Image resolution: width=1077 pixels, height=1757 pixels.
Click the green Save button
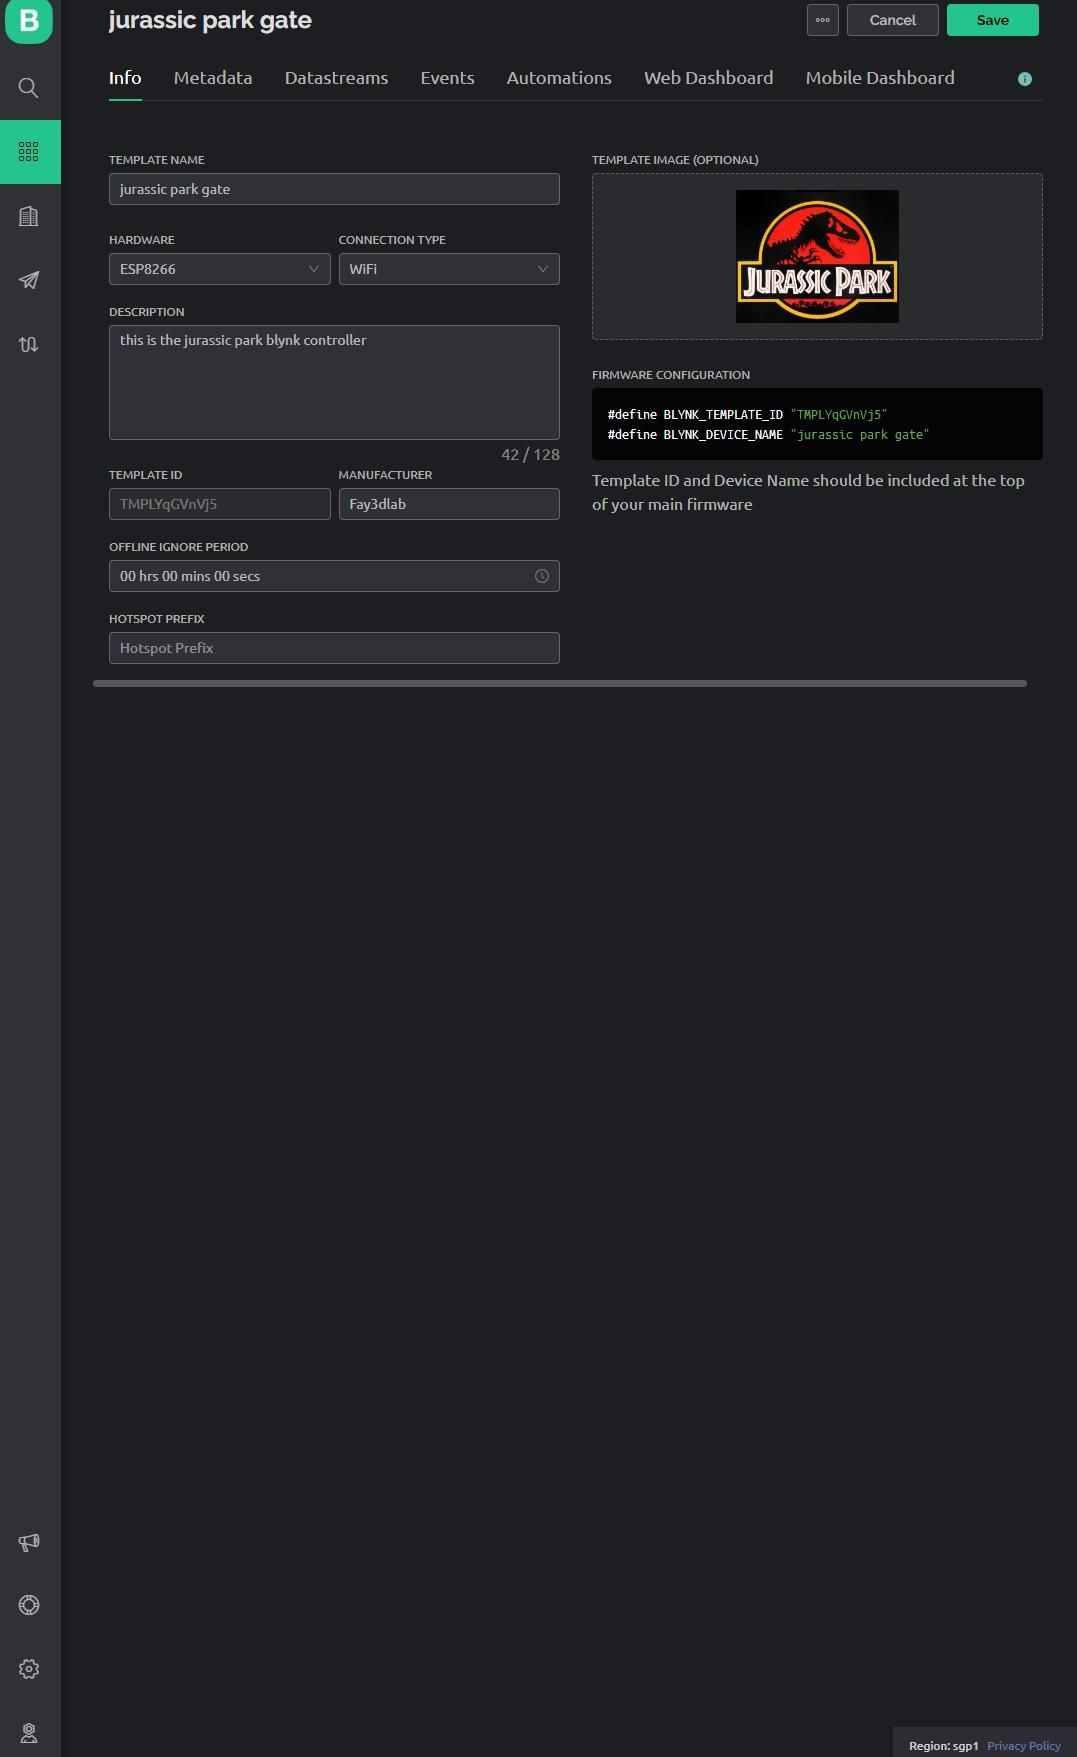pyautogui.click(x=993, y=20)
